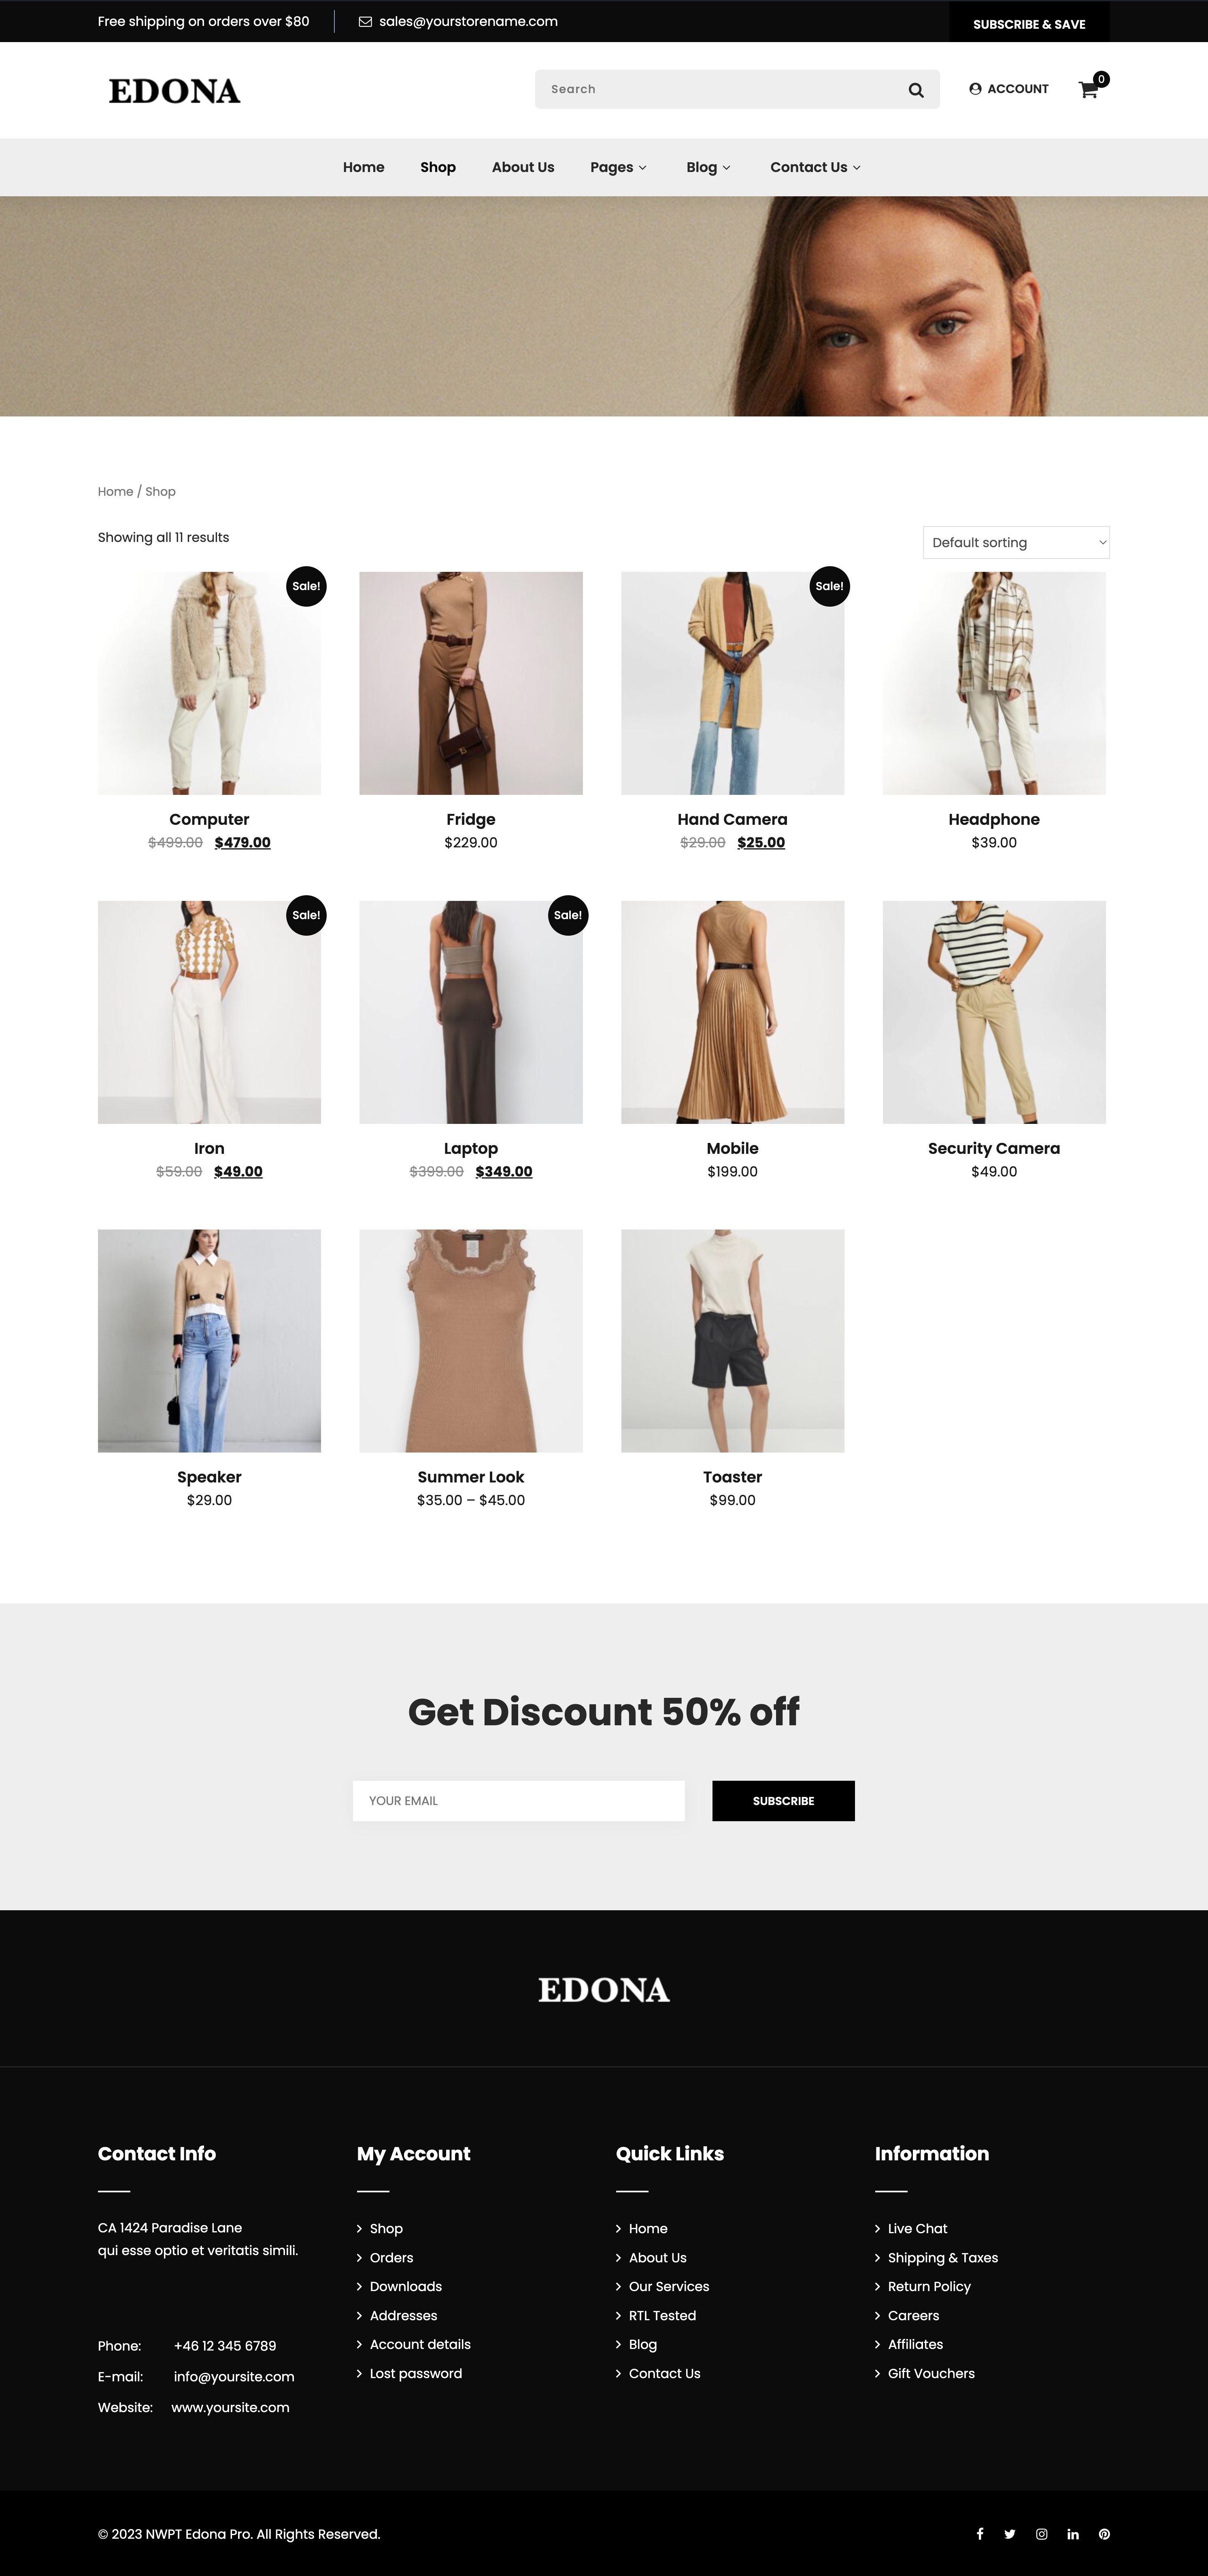Go to the About Us menu item

pyautogui.click(x=523, y=167)
